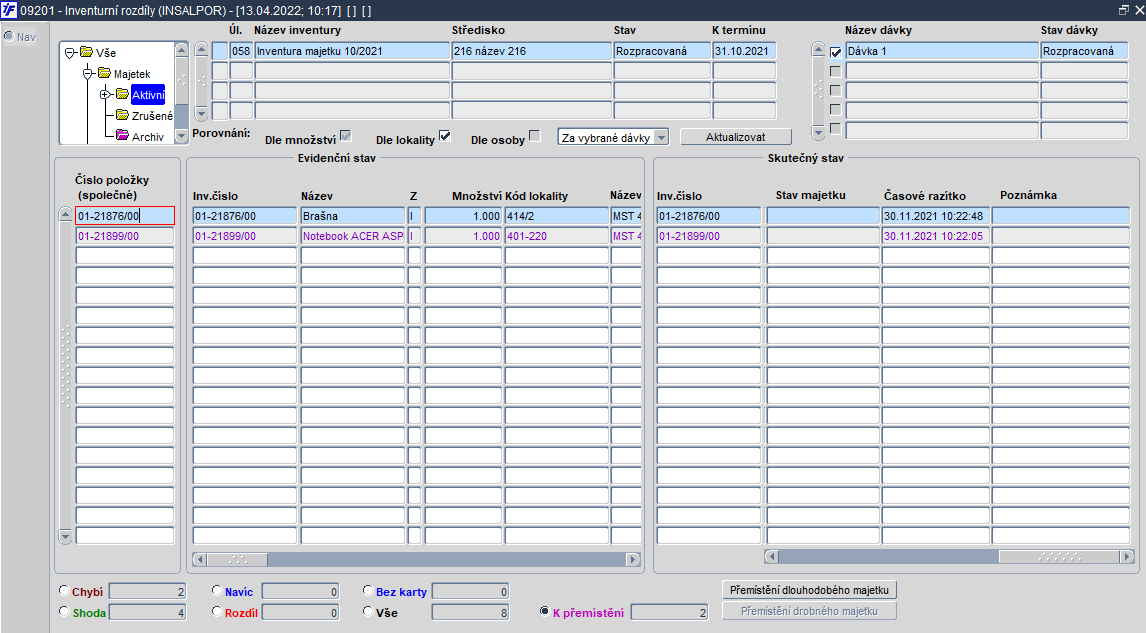This screenshot has height=633, width=1146.
Task: Click Skutečný stav scroll right arrow
Action: [x=1127, y=556]
